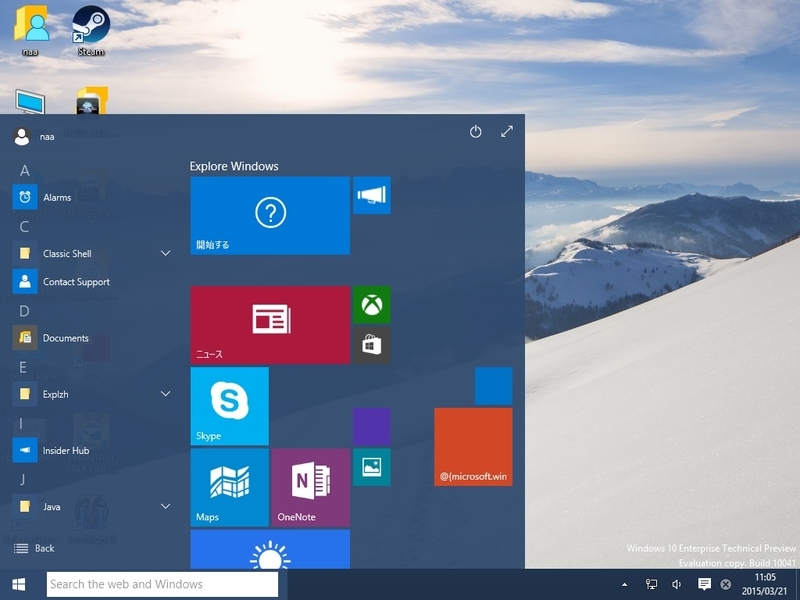Jump using the letter C header
This screenshot has height=600, width=800.
tap(24, 227)
